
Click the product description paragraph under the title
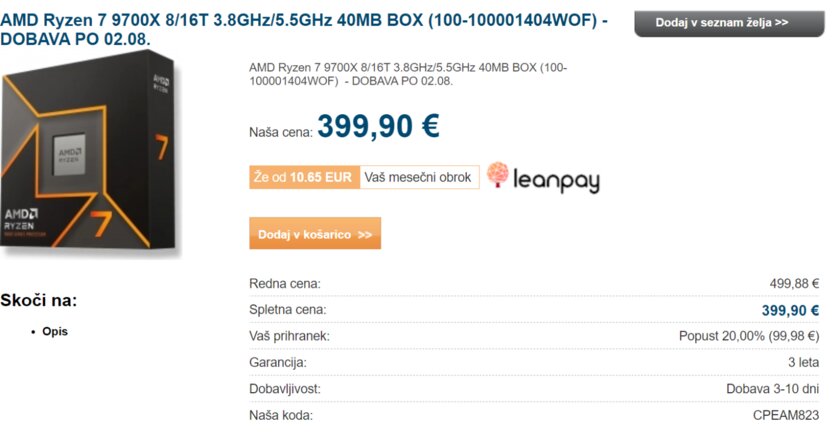tap(408, 74)
